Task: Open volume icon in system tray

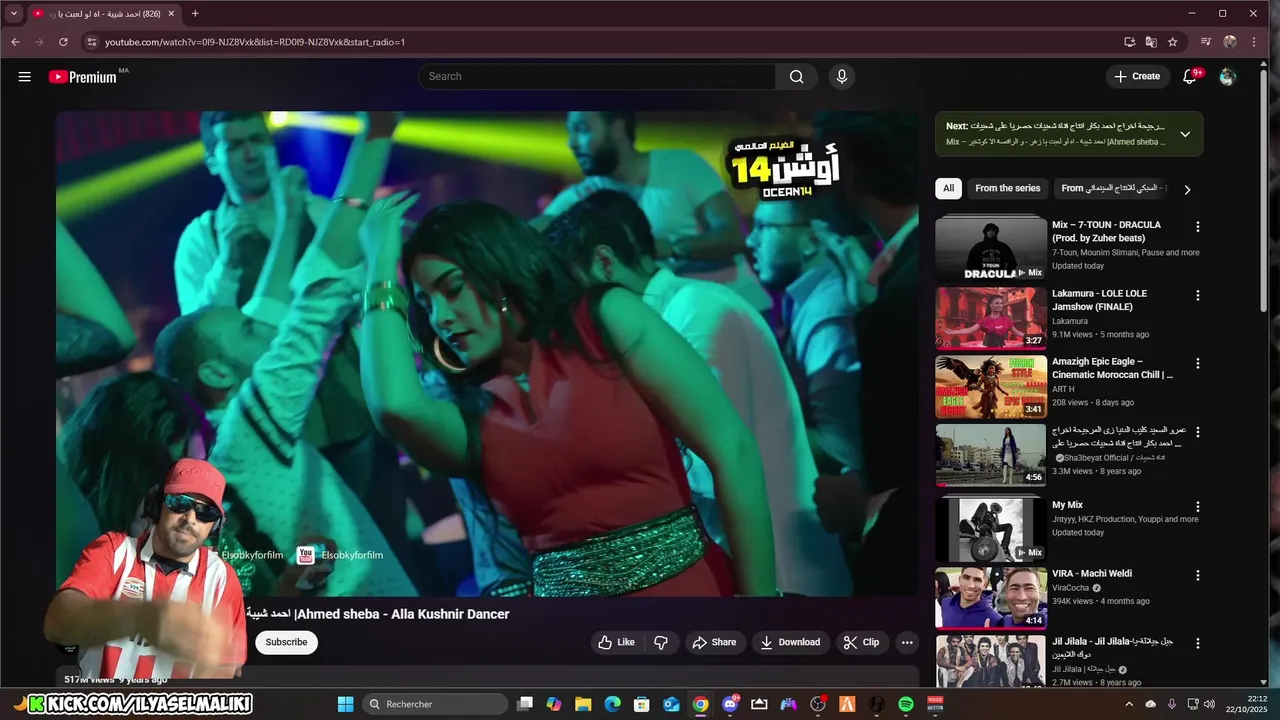Action: pyautogui.click(x=1209, y=704)
